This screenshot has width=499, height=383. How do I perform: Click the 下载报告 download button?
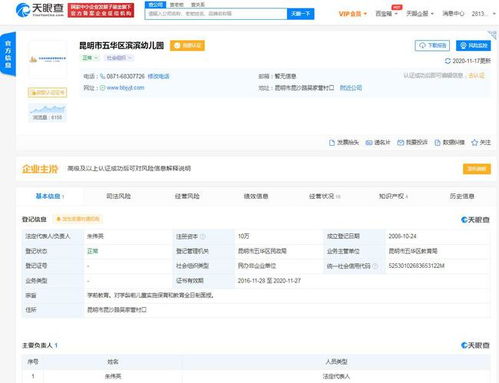[x=432, y=45]
